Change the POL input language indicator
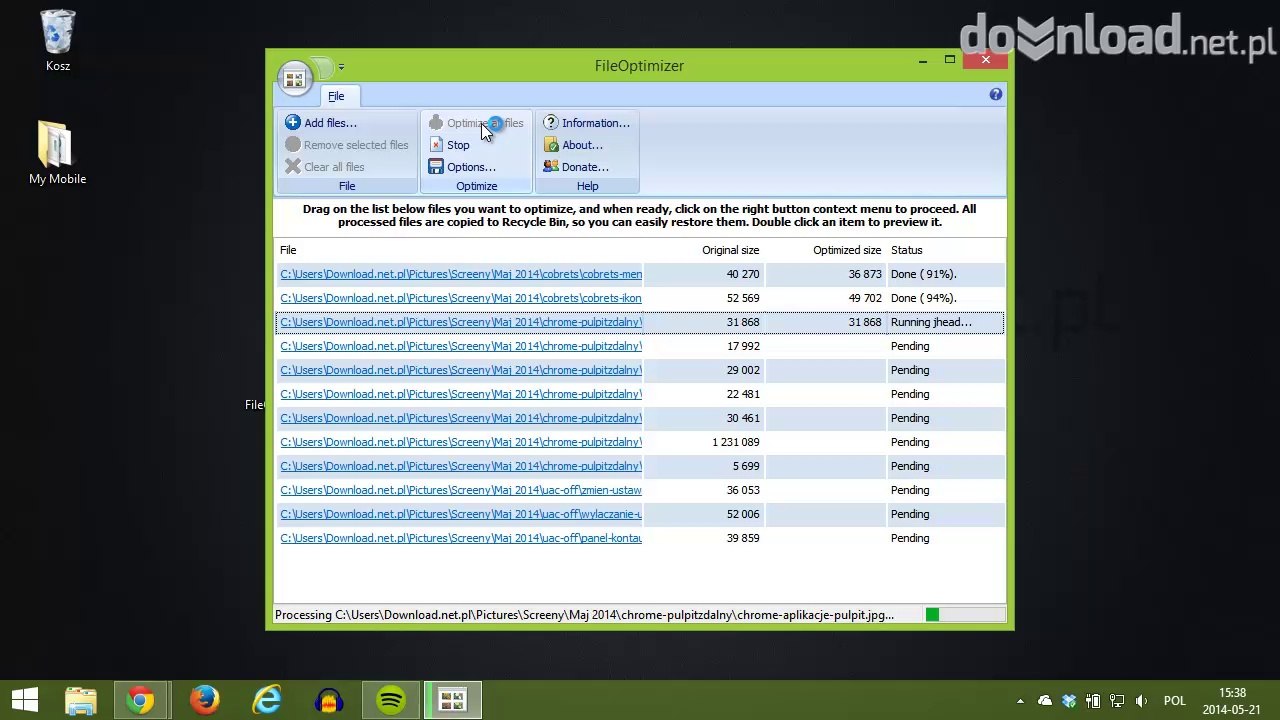The height and width of the screenshot is (720, 1280). [1175, 701]
